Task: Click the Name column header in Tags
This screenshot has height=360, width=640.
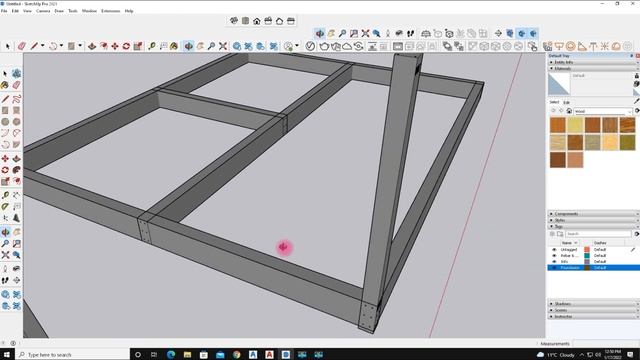Action: tap(569, 243)
